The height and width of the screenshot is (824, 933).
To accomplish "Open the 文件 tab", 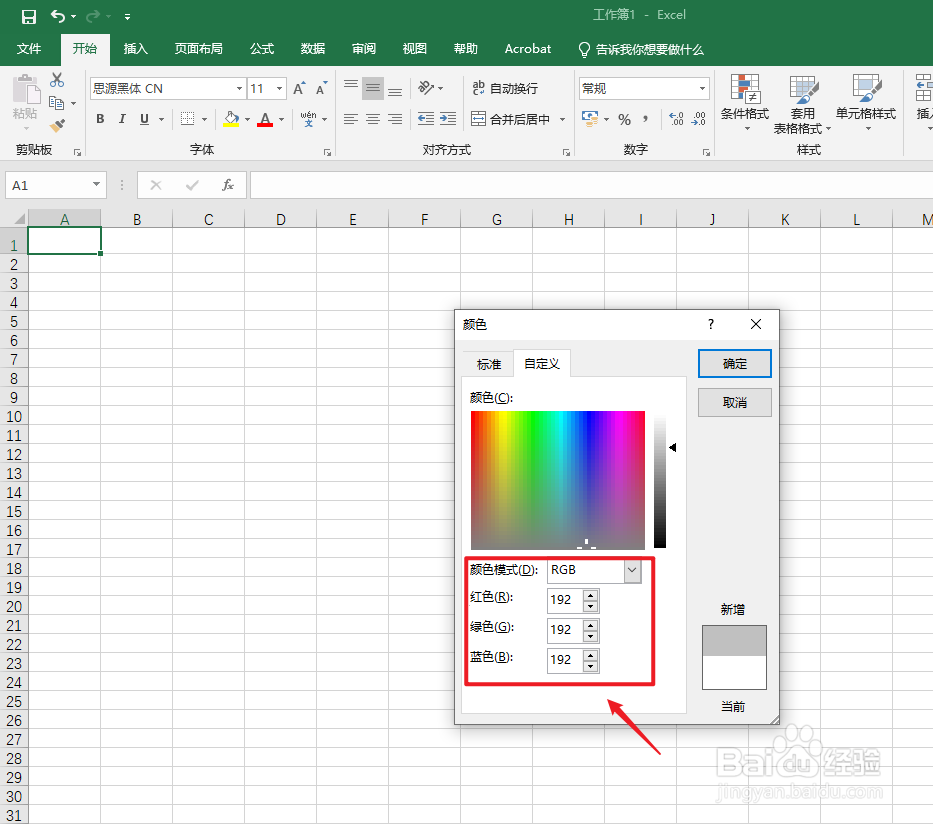I will [29, 49].
